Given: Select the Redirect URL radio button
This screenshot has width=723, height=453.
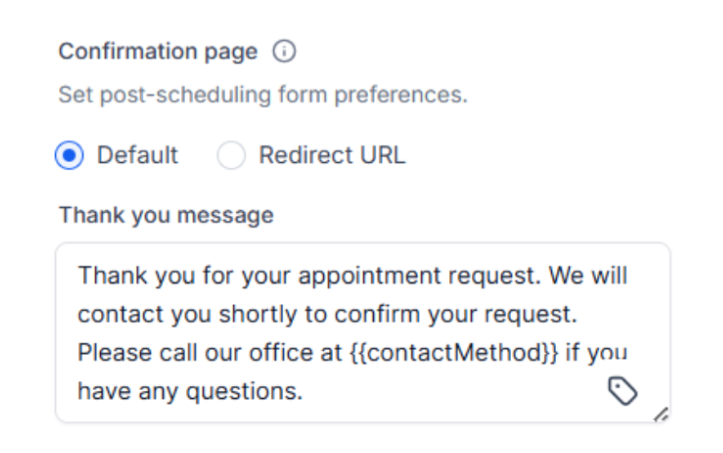Looking at the screenshot, I should 231,156.
